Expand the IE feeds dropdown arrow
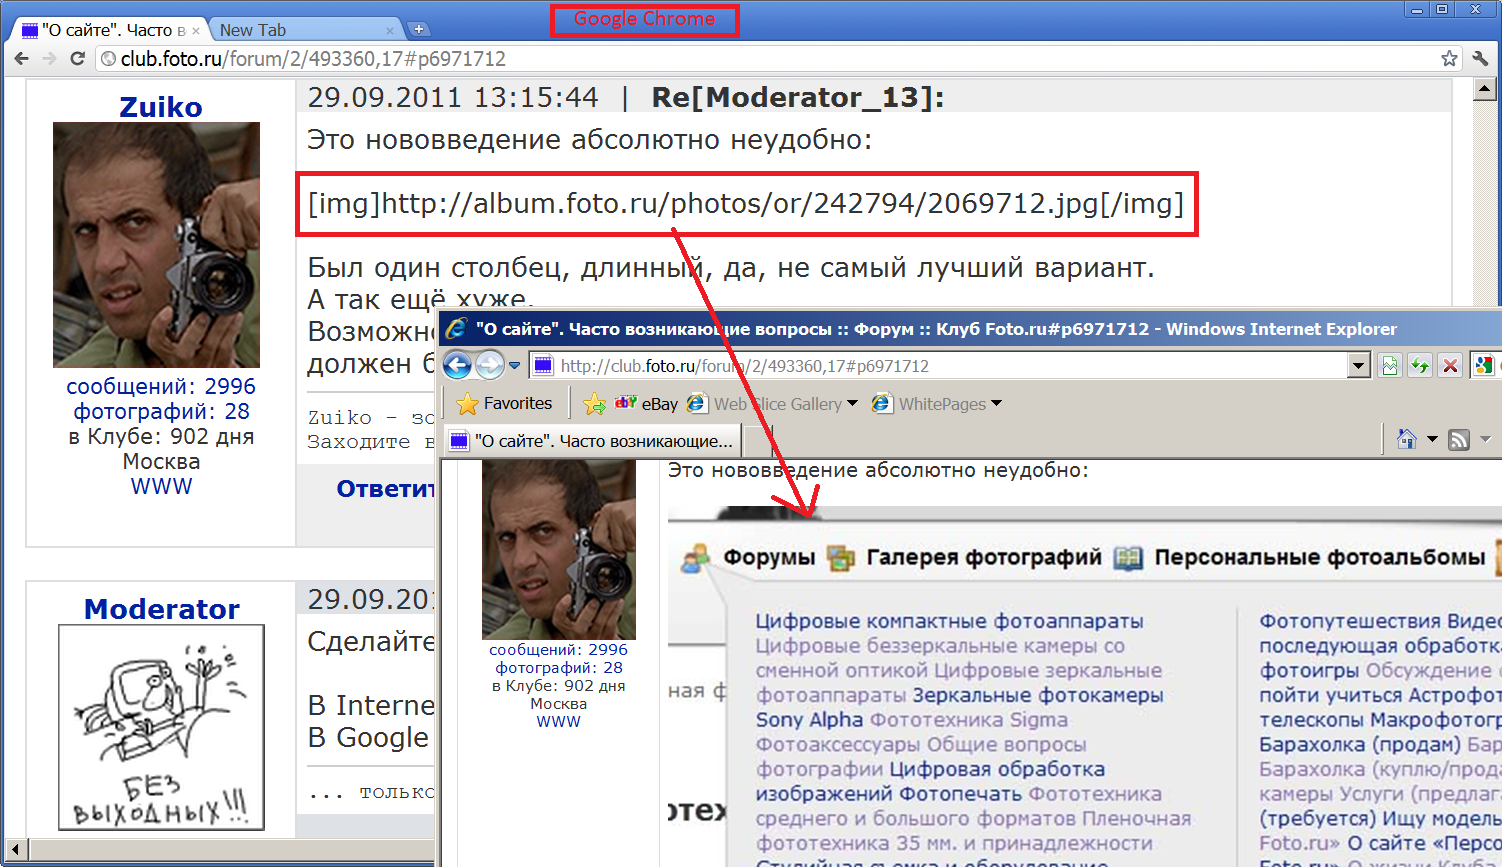Image resolution: width=1502 pixels, height=867 pixels. (1485, 439)
